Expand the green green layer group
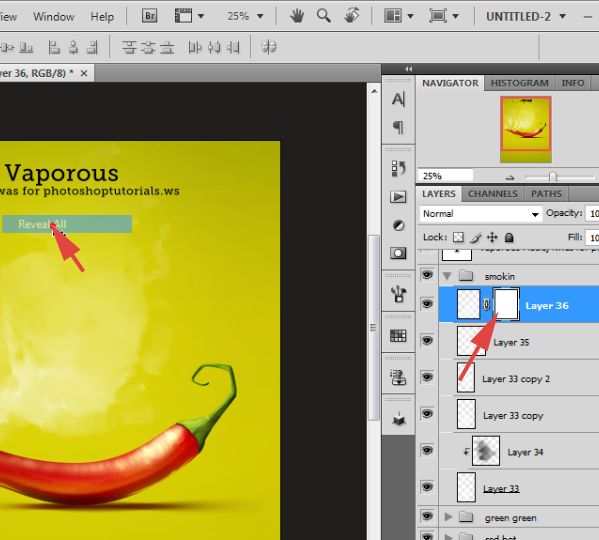 click(x=448, y=517)
